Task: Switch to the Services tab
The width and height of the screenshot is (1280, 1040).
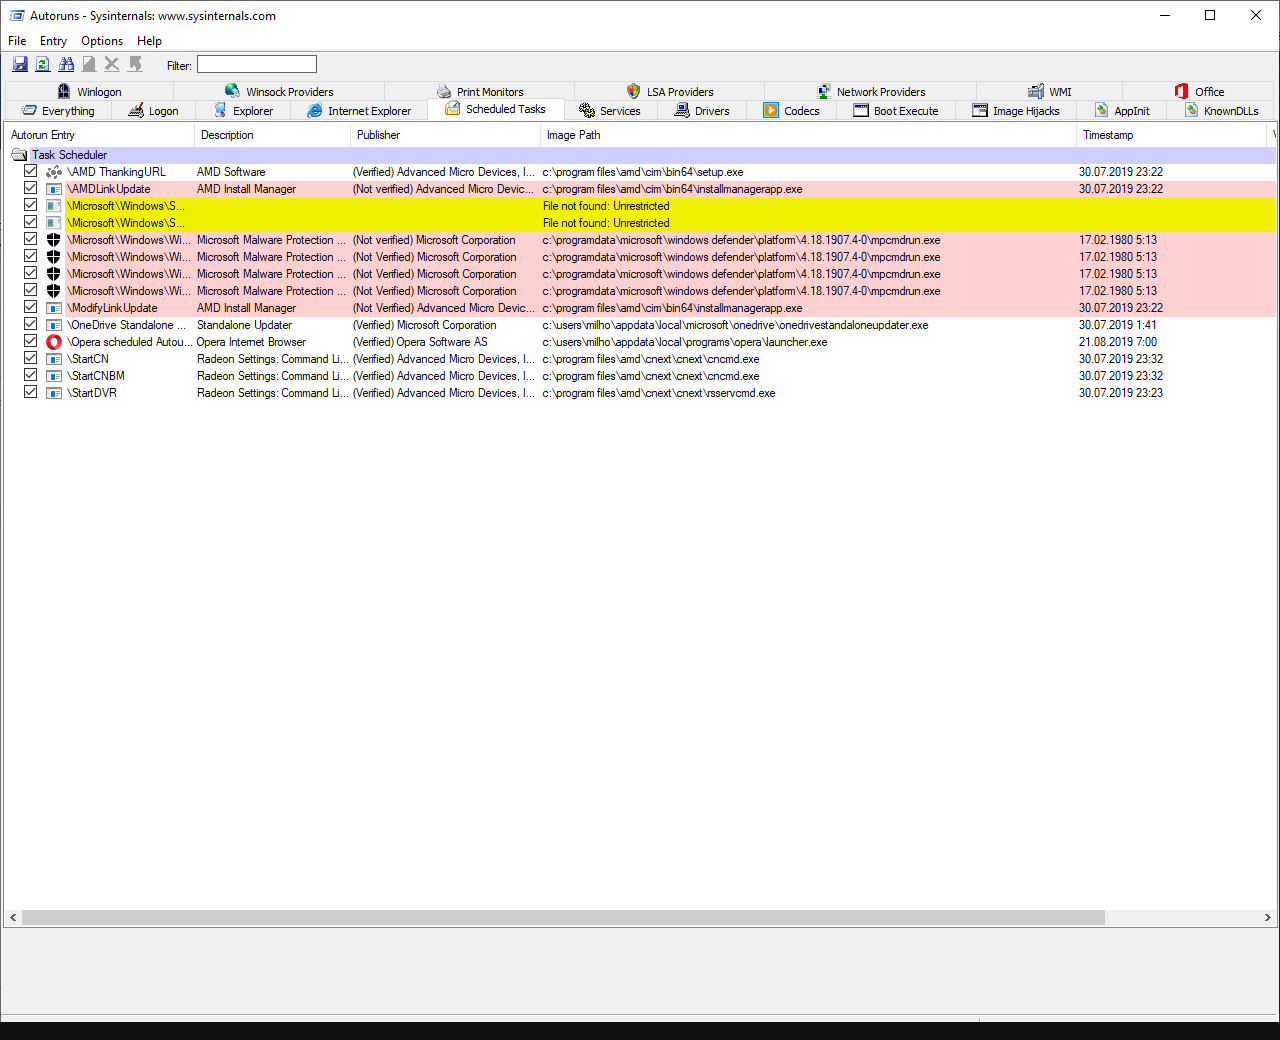Action: click(610, 111)
